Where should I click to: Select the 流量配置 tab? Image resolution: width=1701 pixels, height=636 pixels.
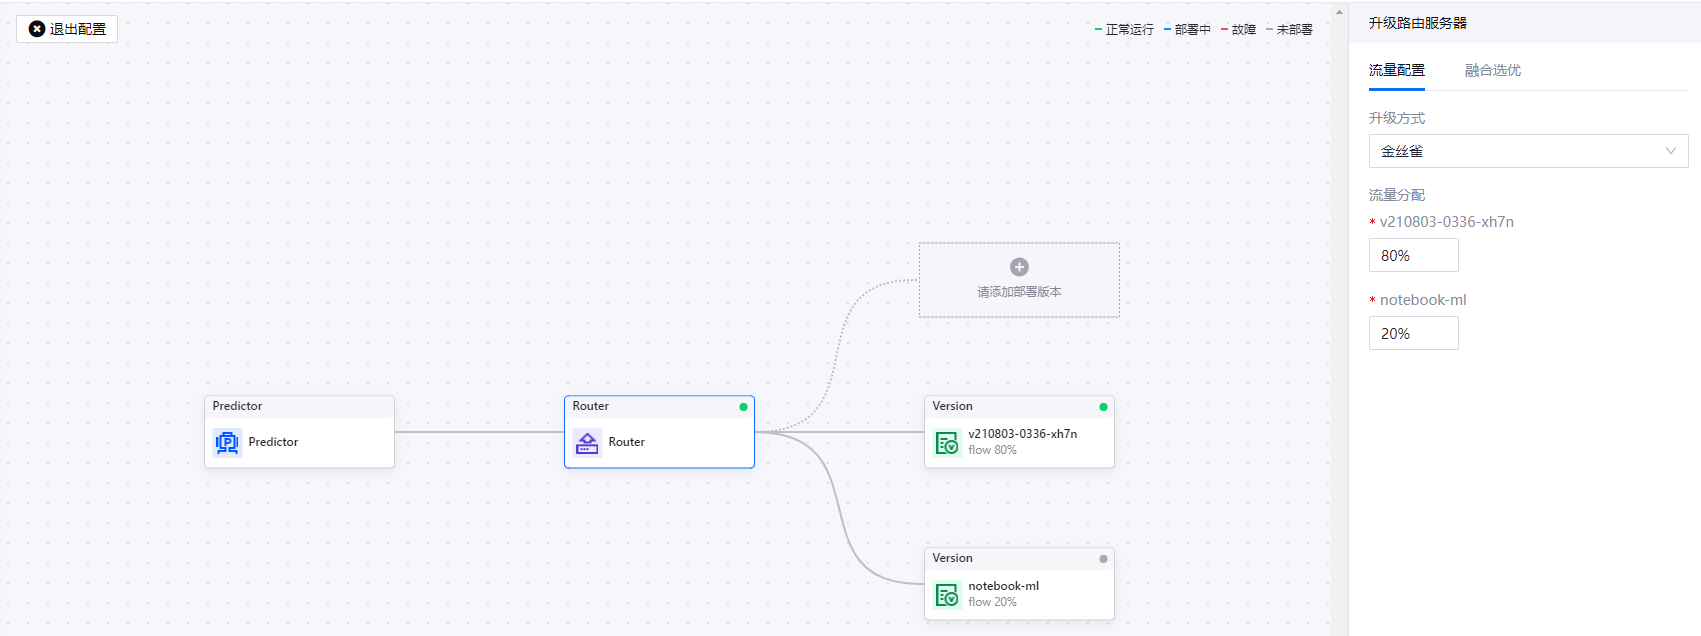(x=1396, y=70)
